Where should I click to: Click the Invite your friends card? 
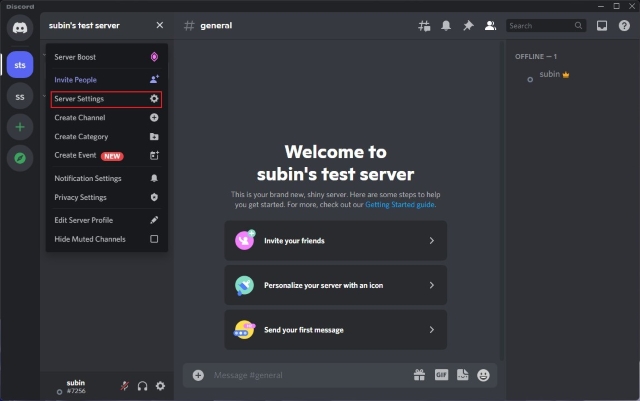coord(336,241)
